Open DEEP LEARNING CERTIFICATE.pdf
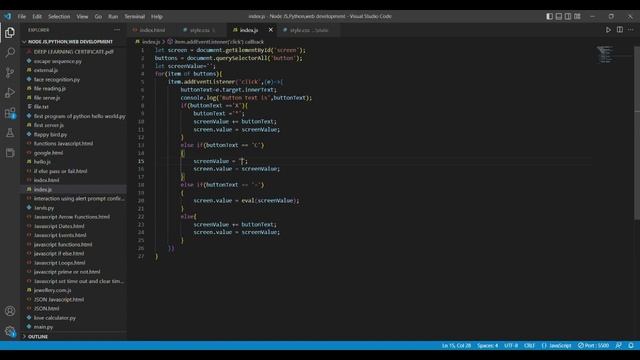The height and width of the screenshot is (360, 640). pos(73,52)
